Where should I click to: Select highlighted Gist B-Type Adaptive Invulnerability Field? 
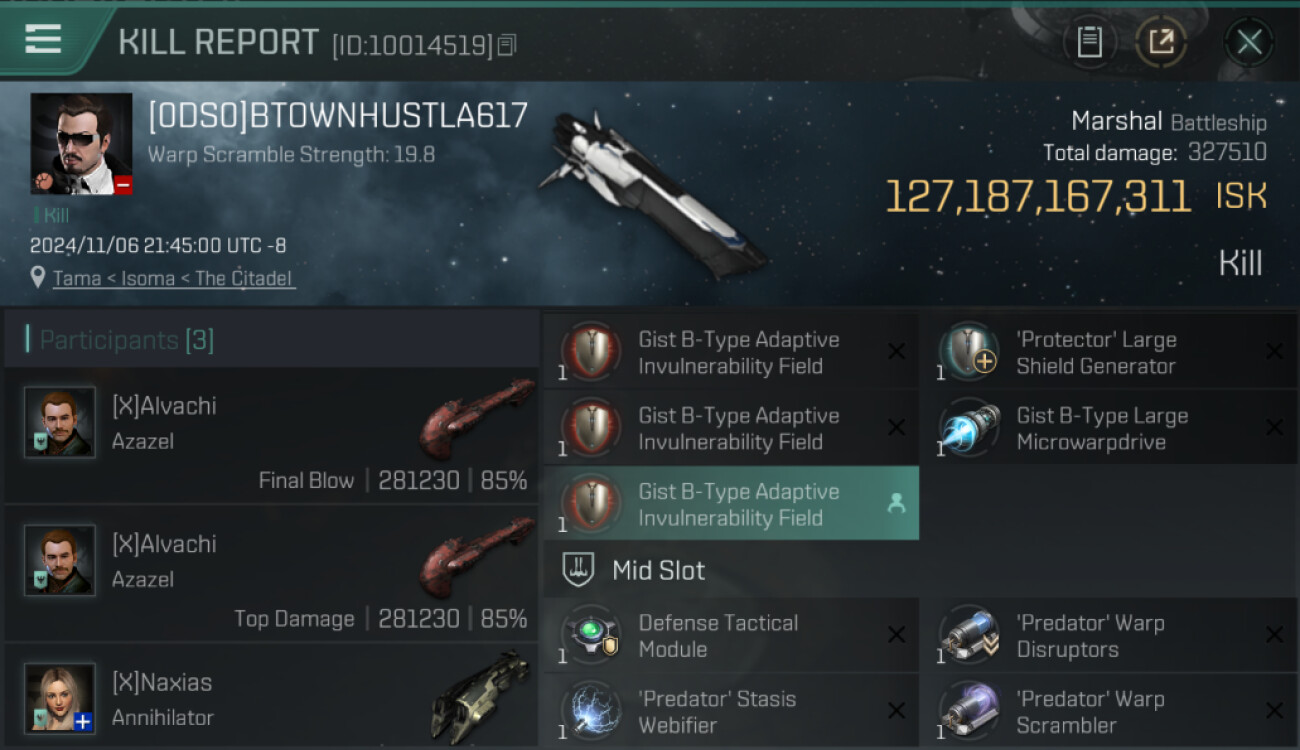[x=731, y=504]
